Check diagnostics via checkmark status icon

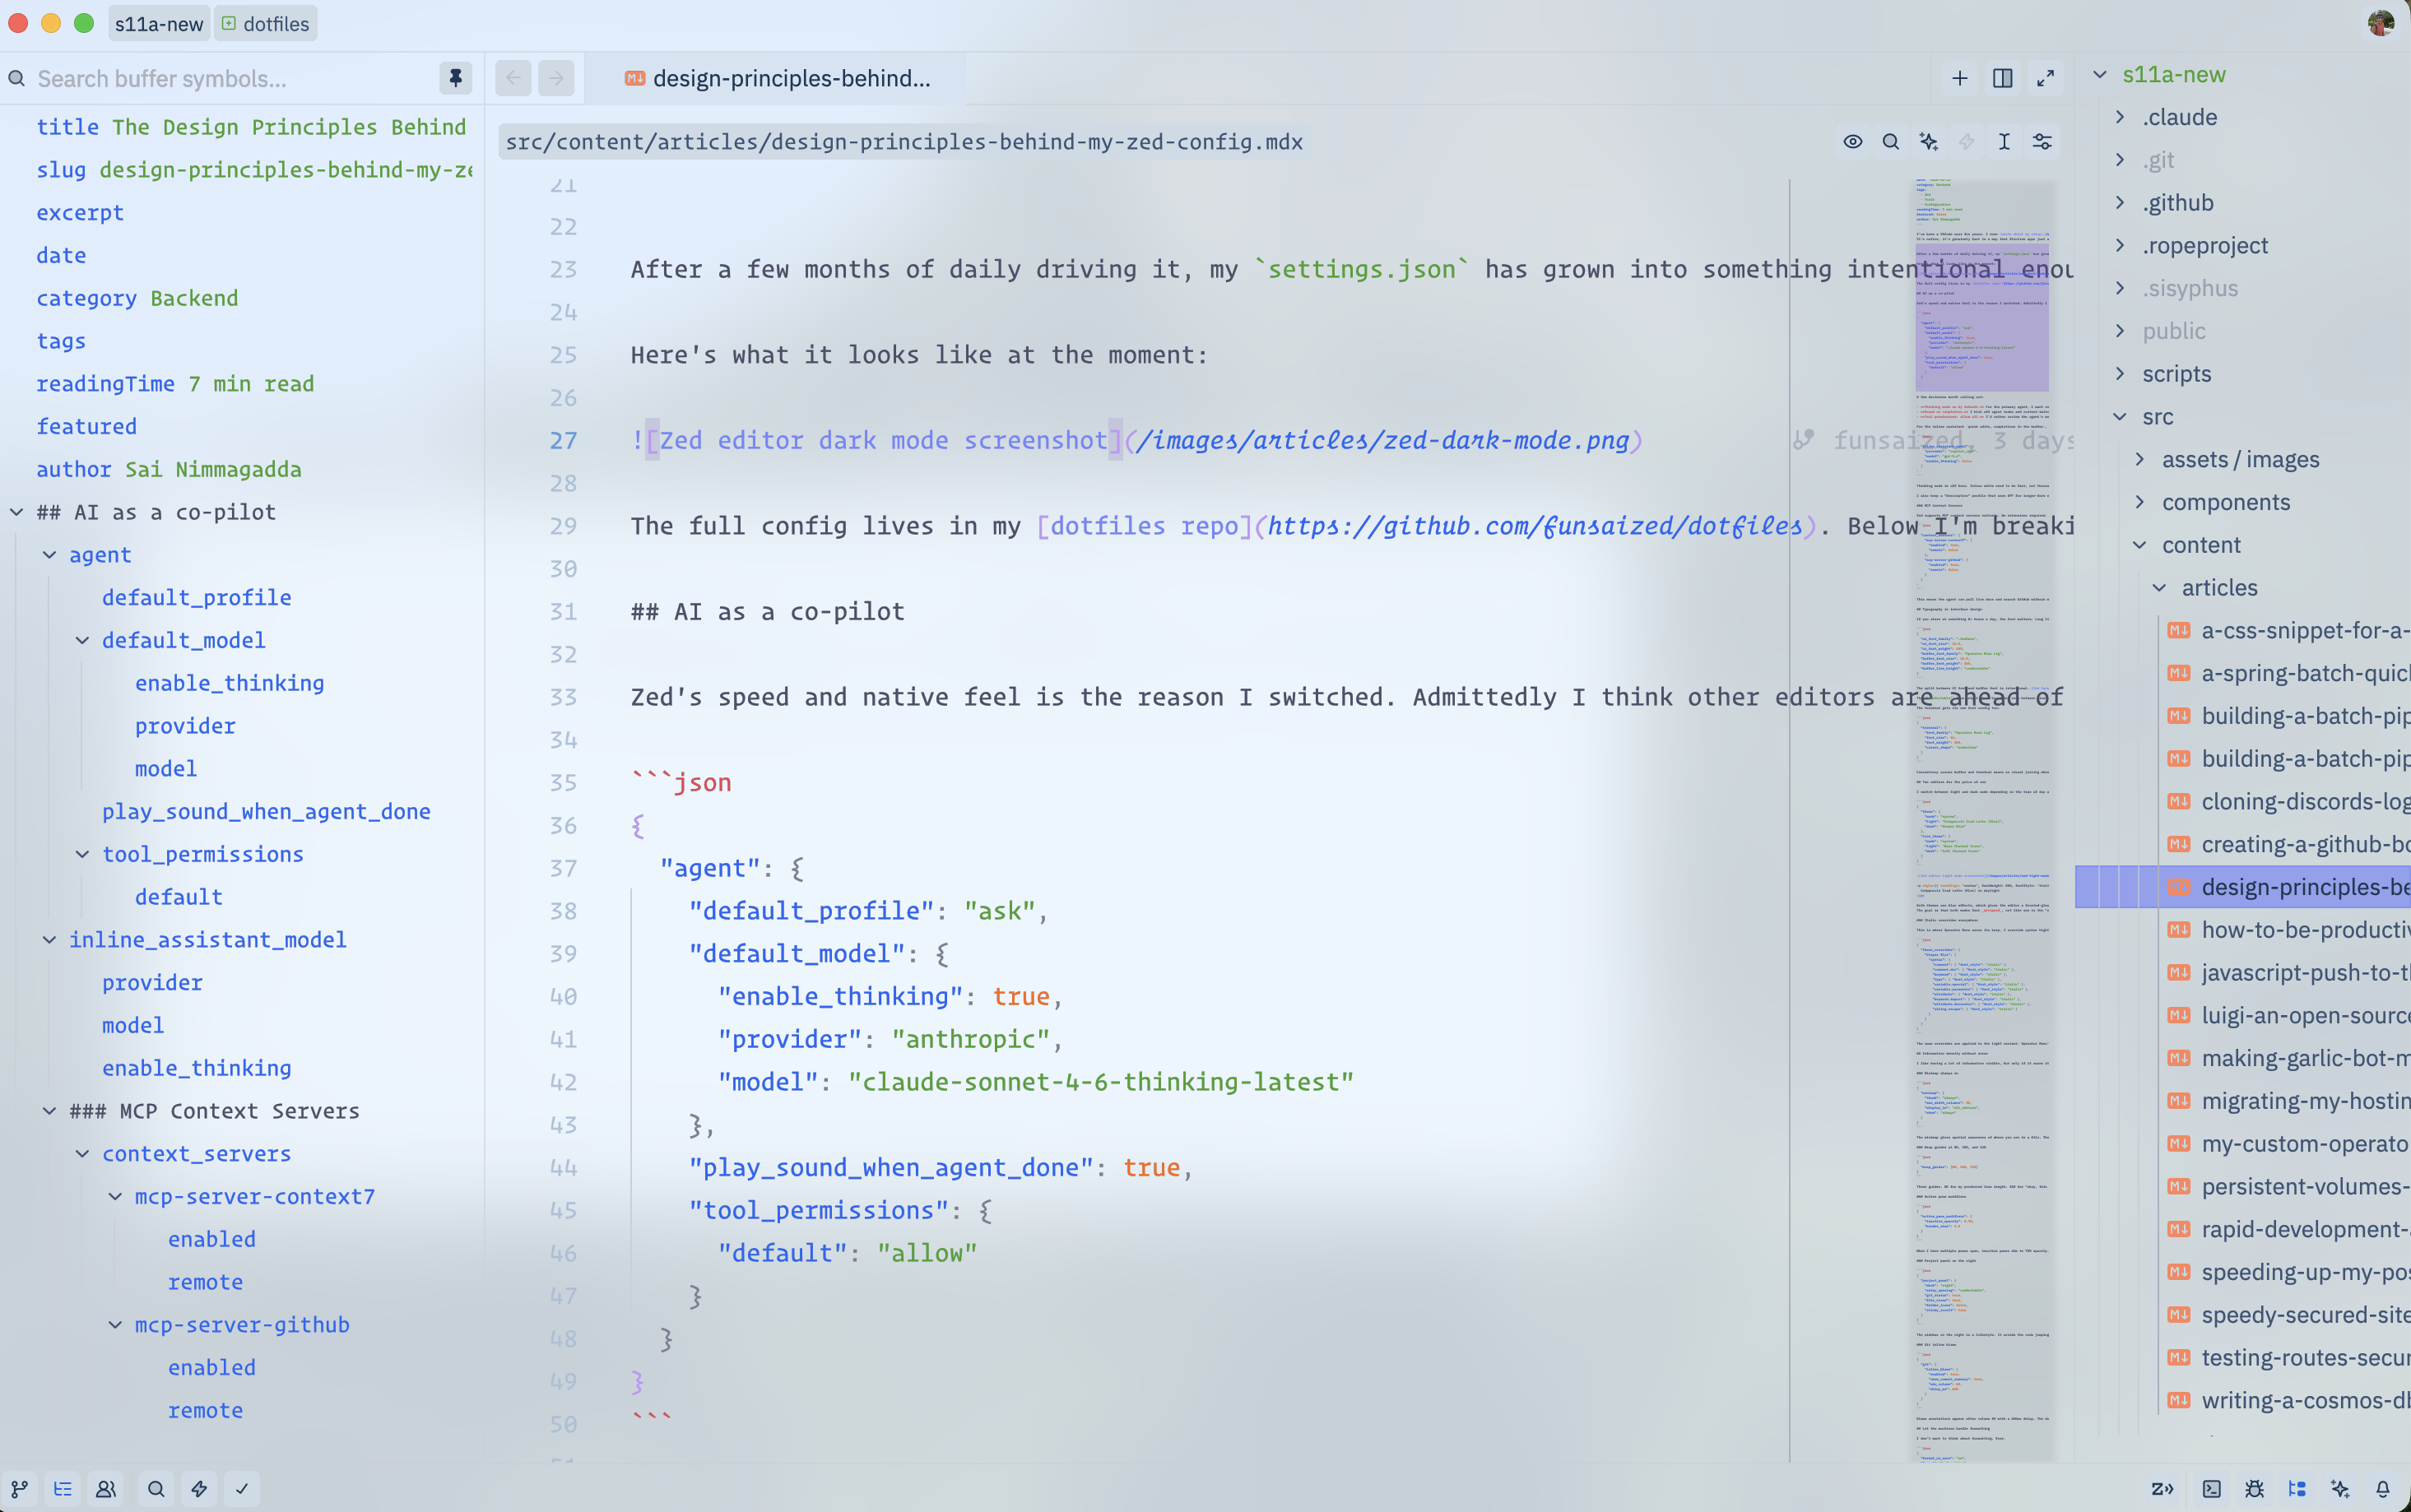pyautogui.click(x=241, y=1489)
